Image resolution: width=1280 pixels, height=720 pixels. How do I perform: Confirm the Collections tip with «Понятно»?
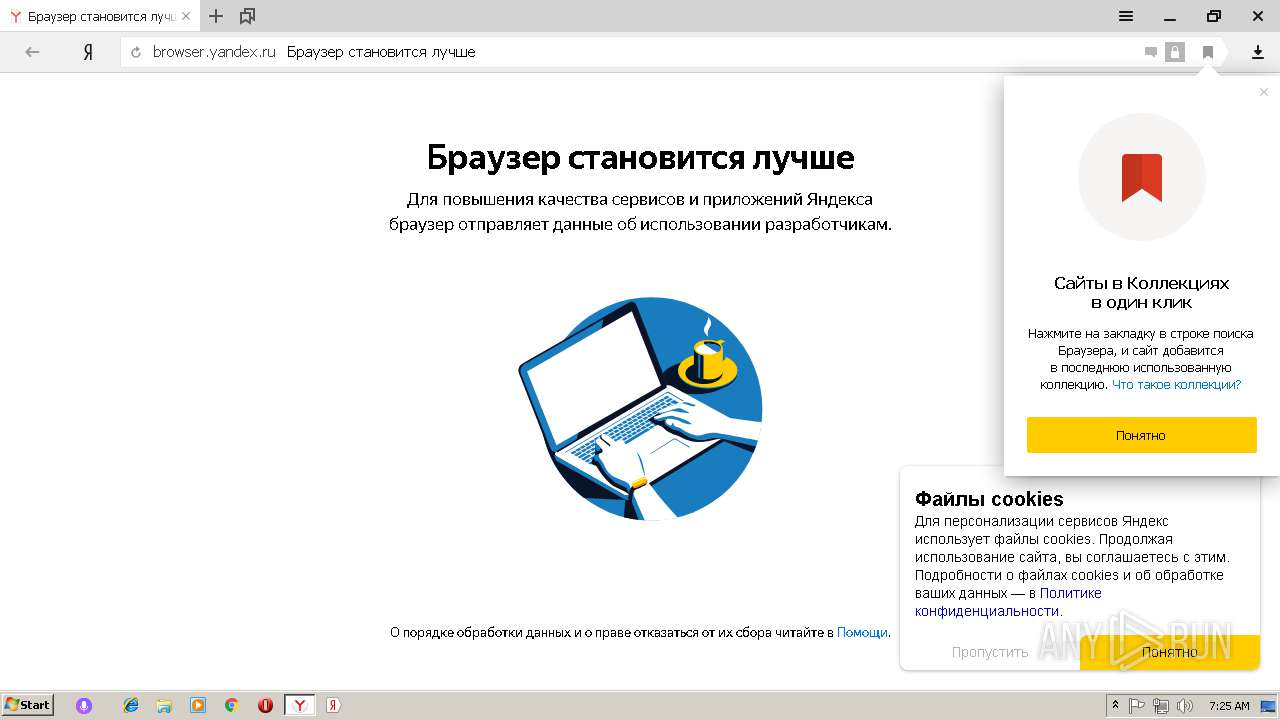[1141, 435]
